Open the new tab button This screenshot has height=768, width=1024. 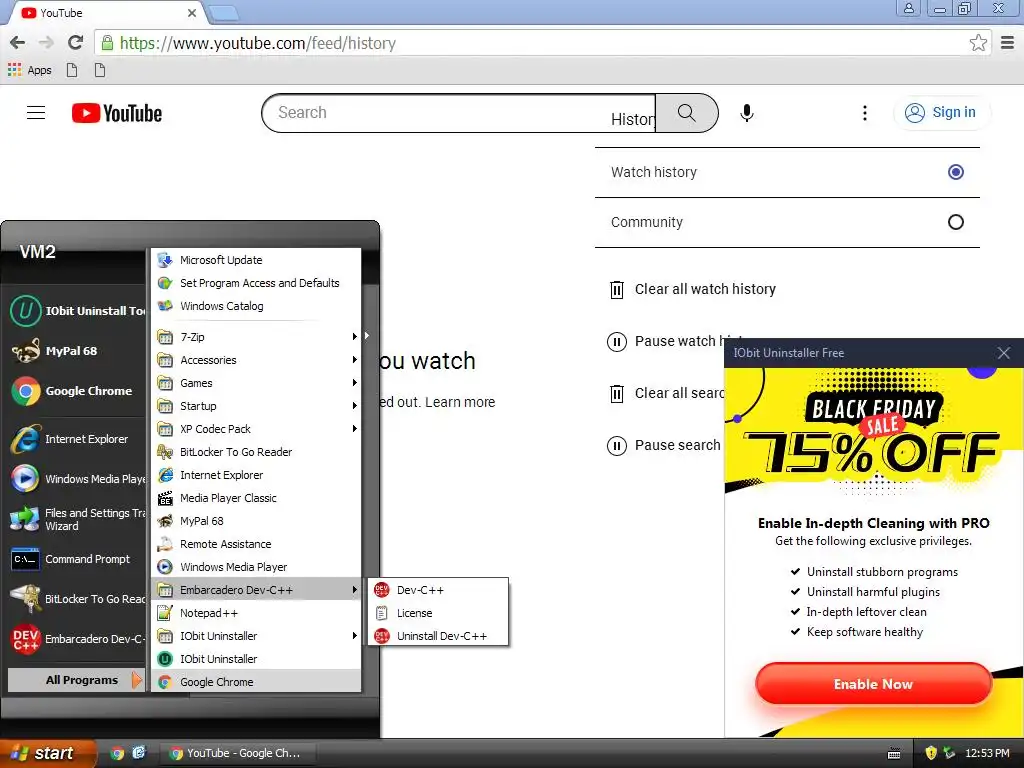coord(223,13)
